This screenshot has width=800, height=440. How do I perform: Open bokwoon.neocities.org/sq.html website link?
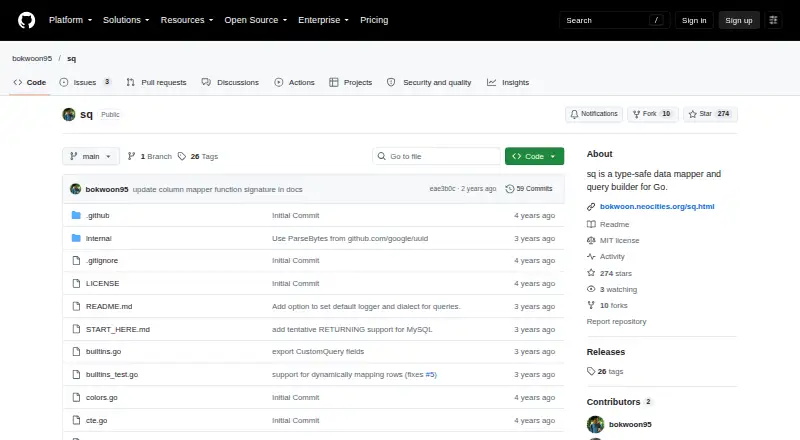click(x=657, y=206)
